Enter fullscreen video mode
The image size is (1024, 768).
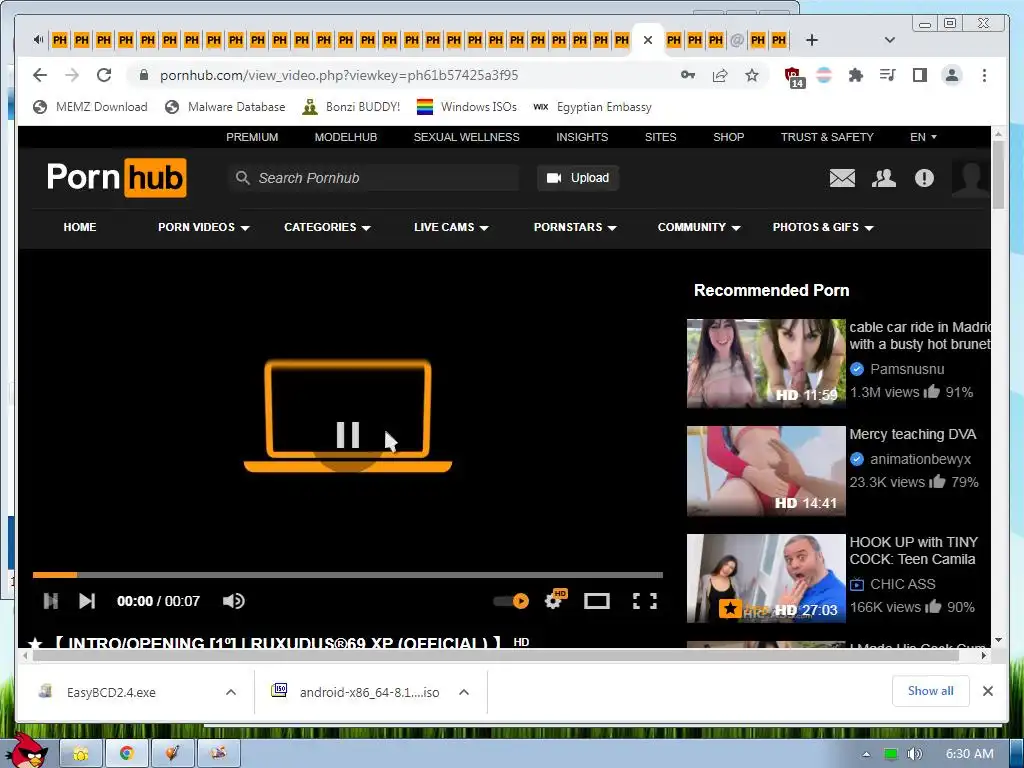645,601
